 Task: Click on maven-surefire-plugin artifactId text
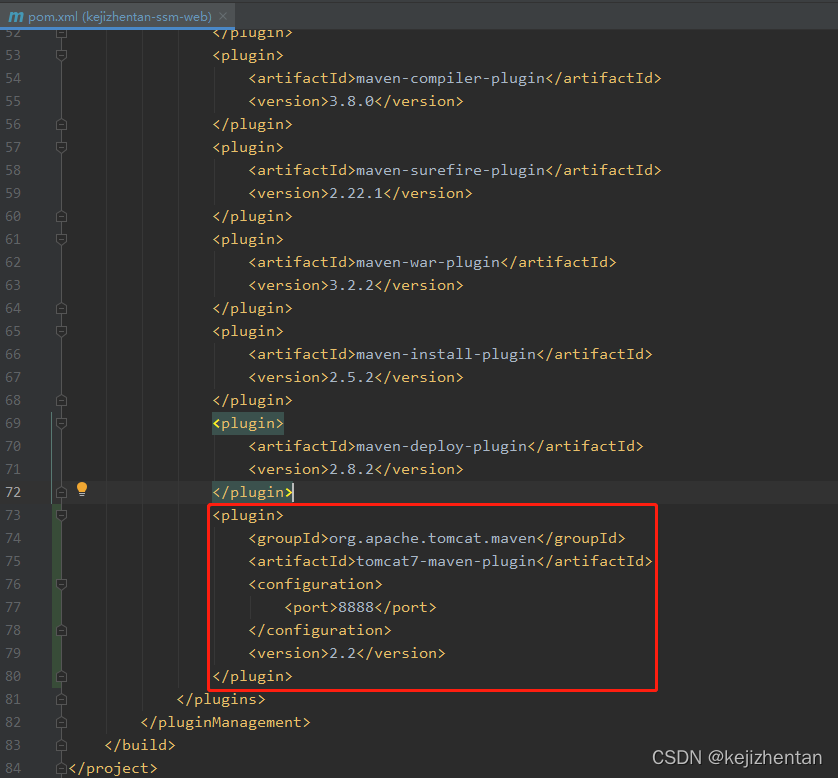(450, 170)
